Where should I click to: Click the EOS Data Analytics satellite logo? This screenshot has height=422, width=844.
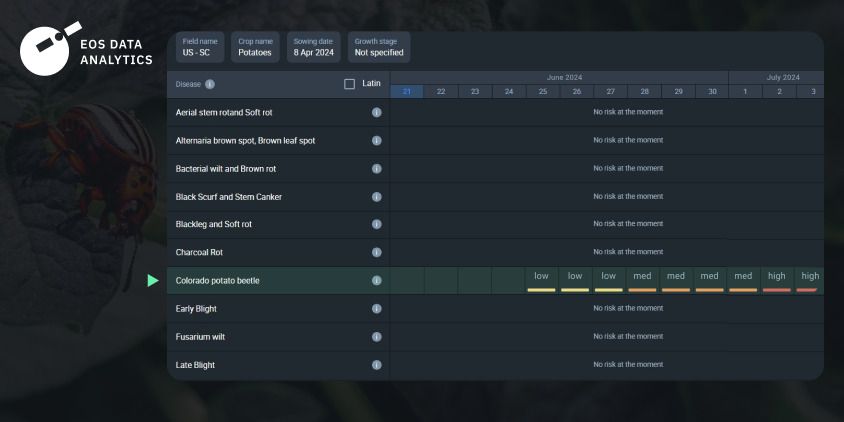tap(51, 48)
